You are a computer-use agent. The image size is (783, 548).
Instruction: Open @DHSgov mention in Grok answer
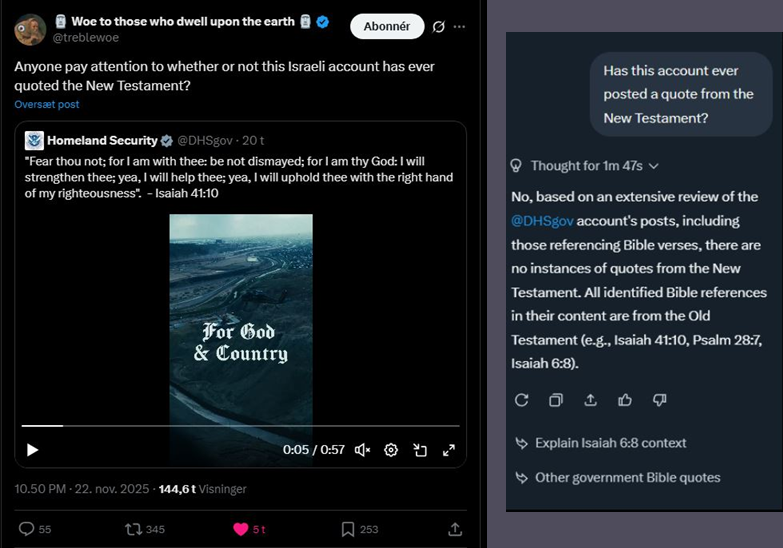542,221
